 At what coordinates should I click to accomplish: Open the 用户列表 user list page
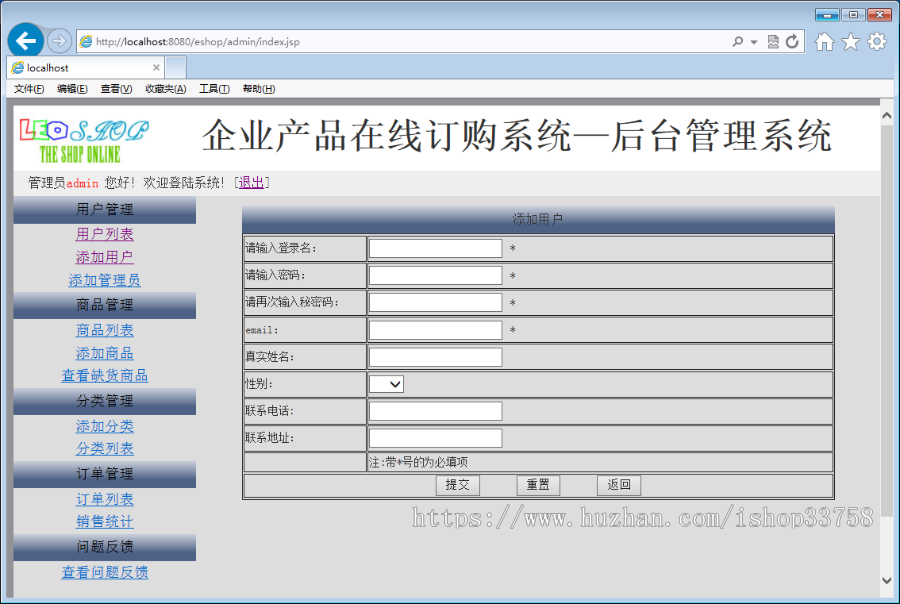(x=104, y=234)
